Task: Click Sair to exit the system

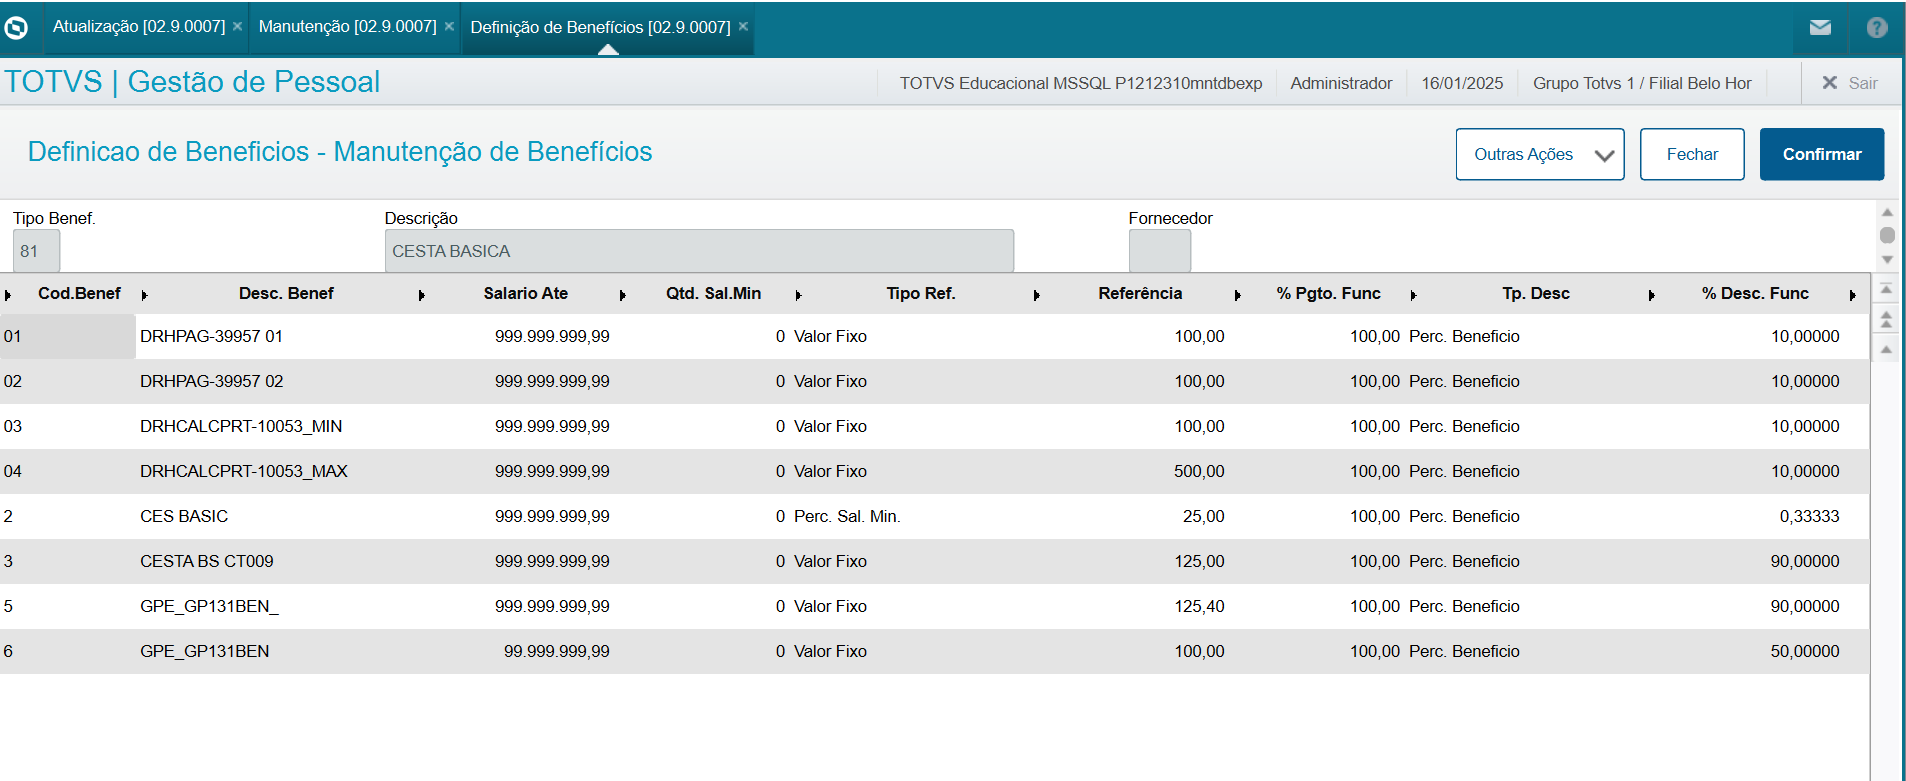Action: (x=1849, y=83)
